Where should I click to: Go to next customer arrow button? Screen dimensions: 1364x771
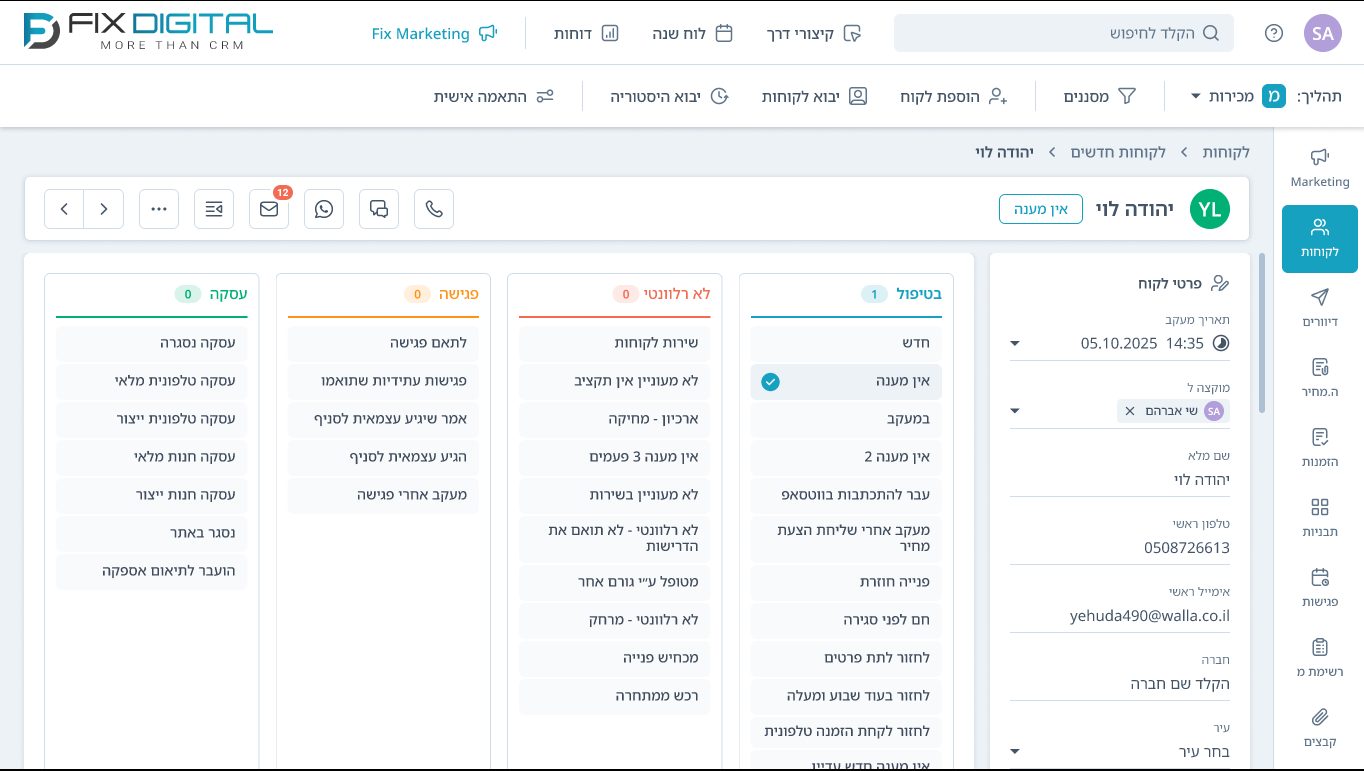tap(104, 209)
